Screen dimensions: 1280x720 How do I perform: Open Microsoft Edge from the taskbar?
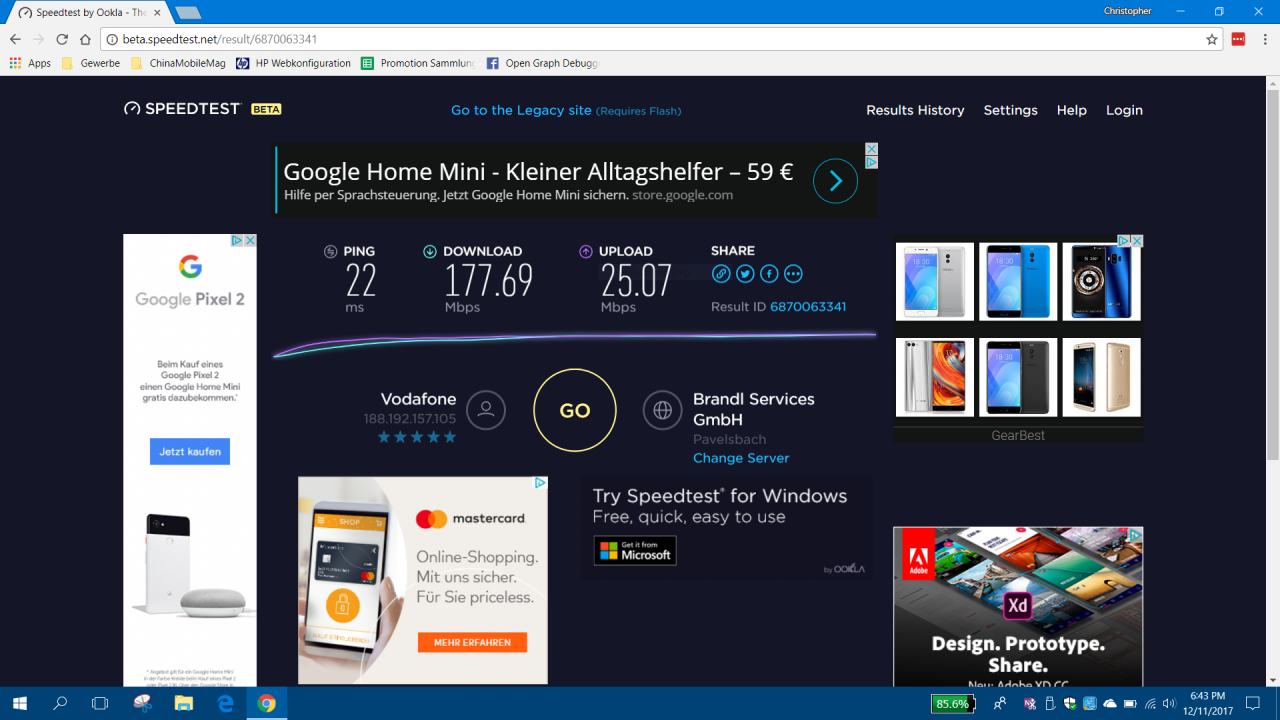[x=226, y=704]
